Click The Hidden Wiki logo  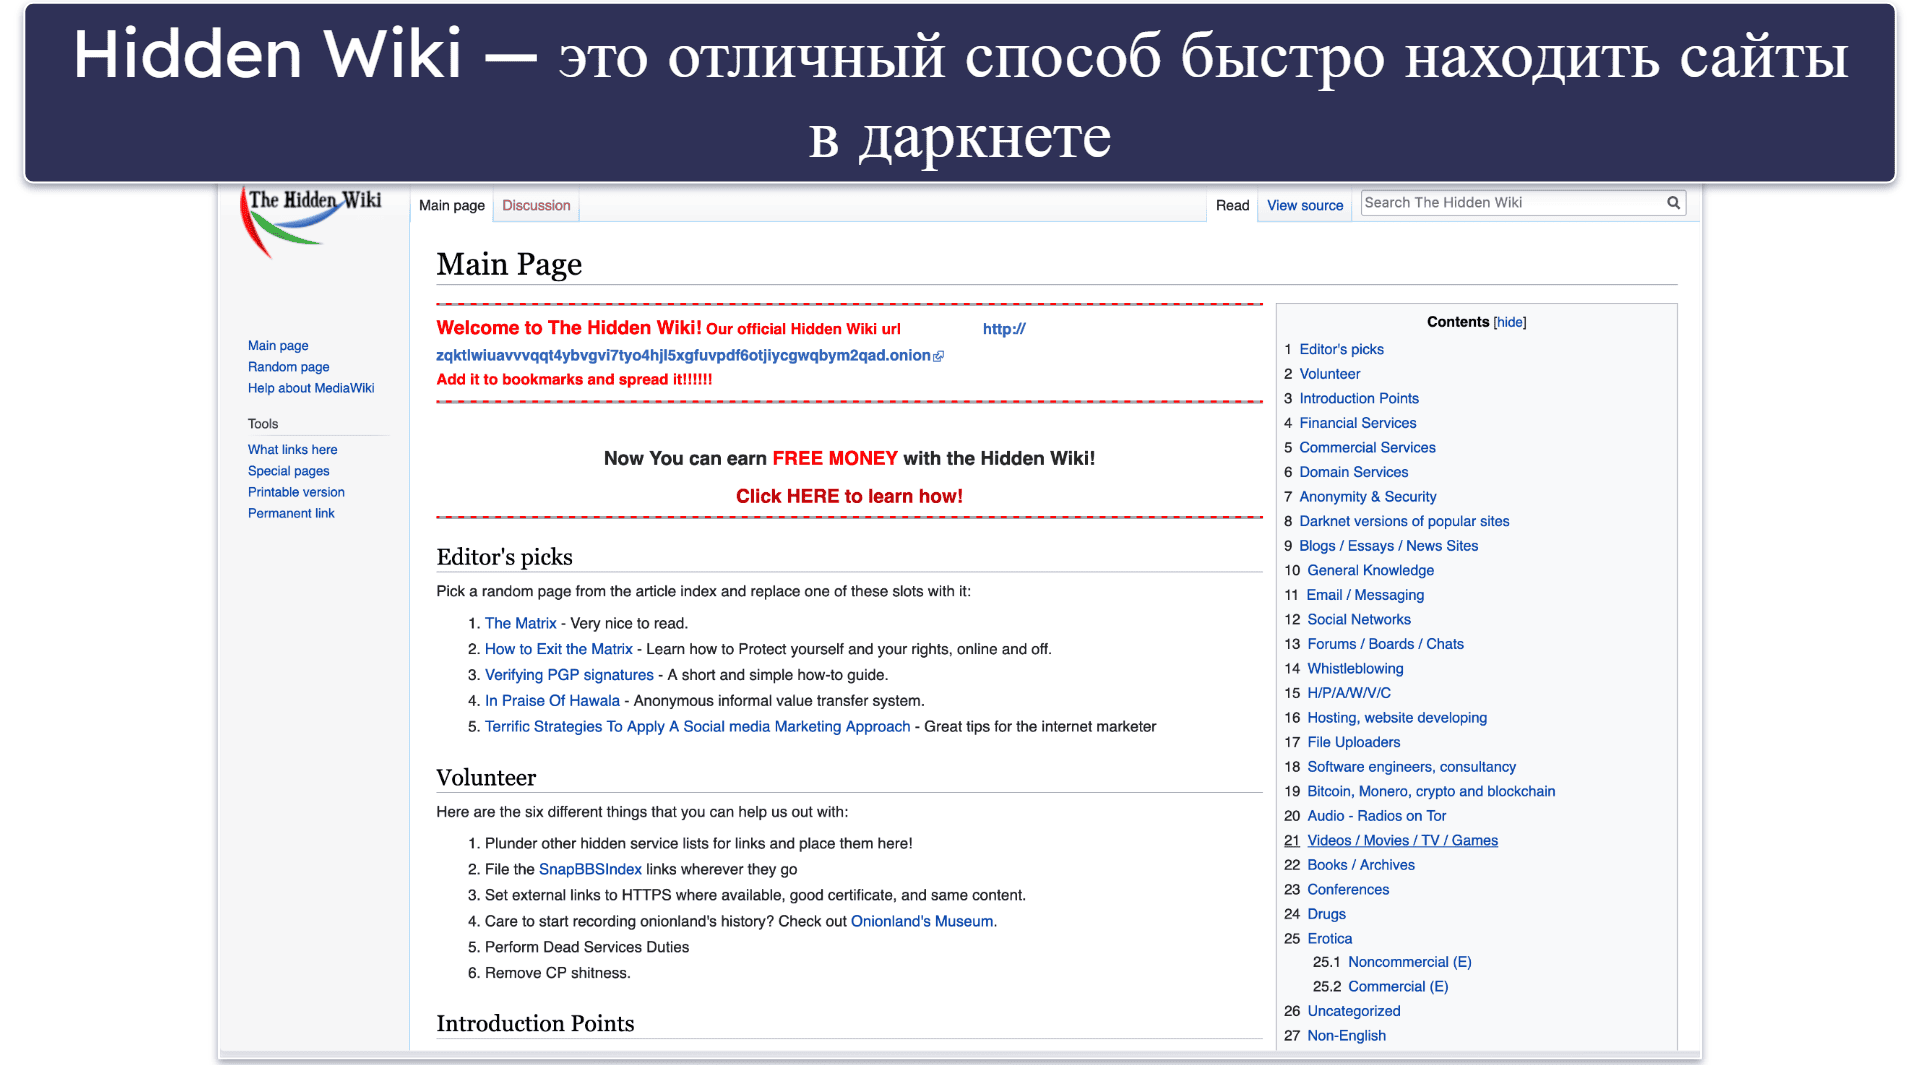coord(311,222)
